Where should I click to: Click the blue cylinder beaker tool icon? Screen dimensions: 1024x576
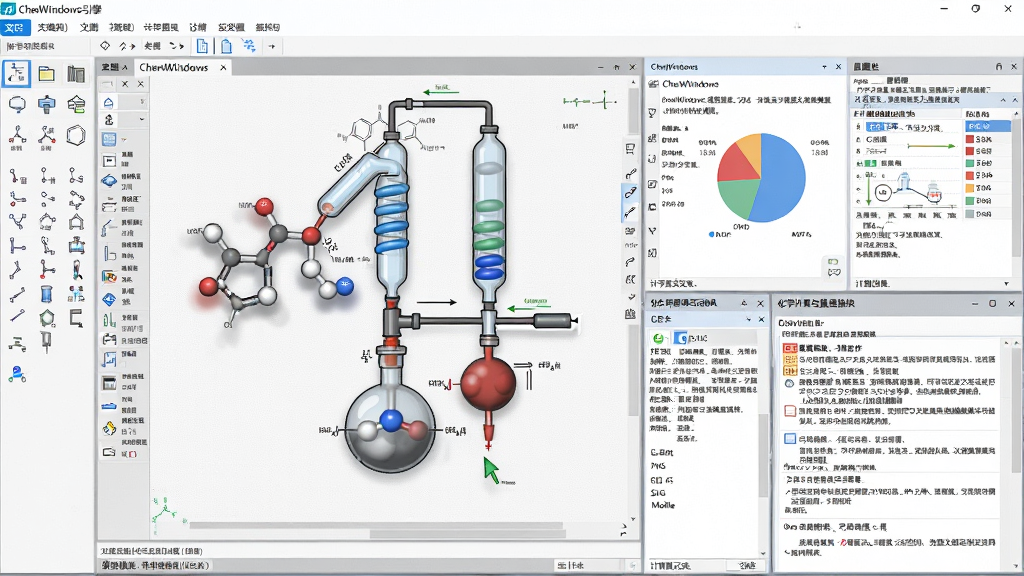tap(46, 294)
